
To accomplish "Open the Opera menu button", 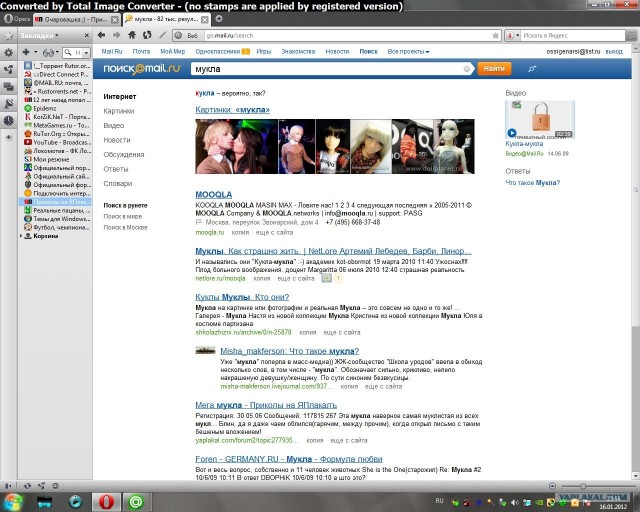I will [x=17, y=19].
